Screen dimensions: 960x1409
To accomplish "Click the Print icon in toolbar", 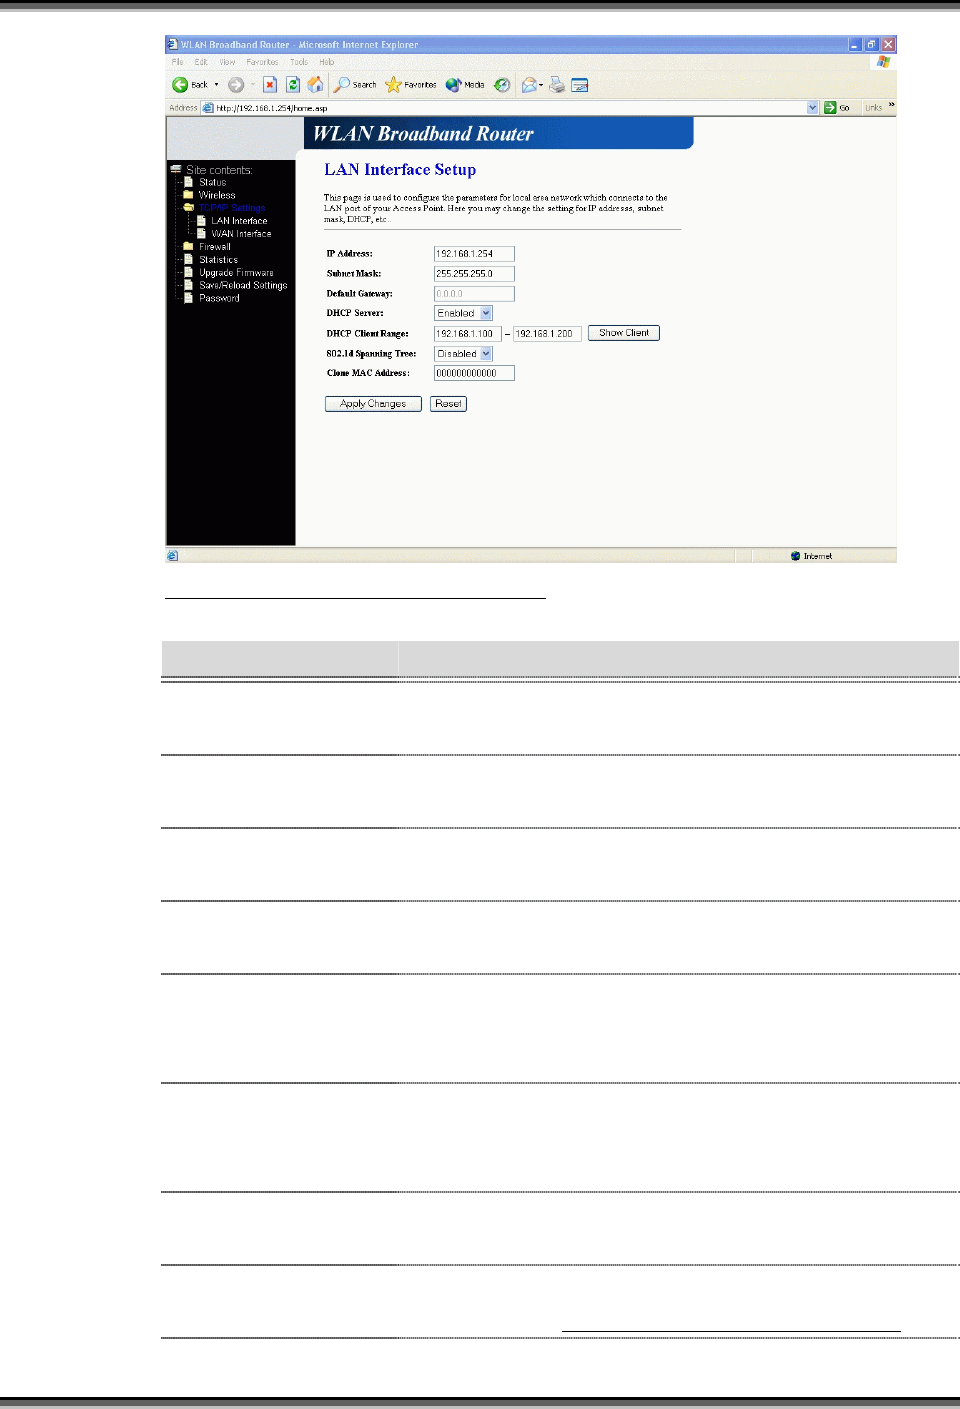I will (557, 85).
